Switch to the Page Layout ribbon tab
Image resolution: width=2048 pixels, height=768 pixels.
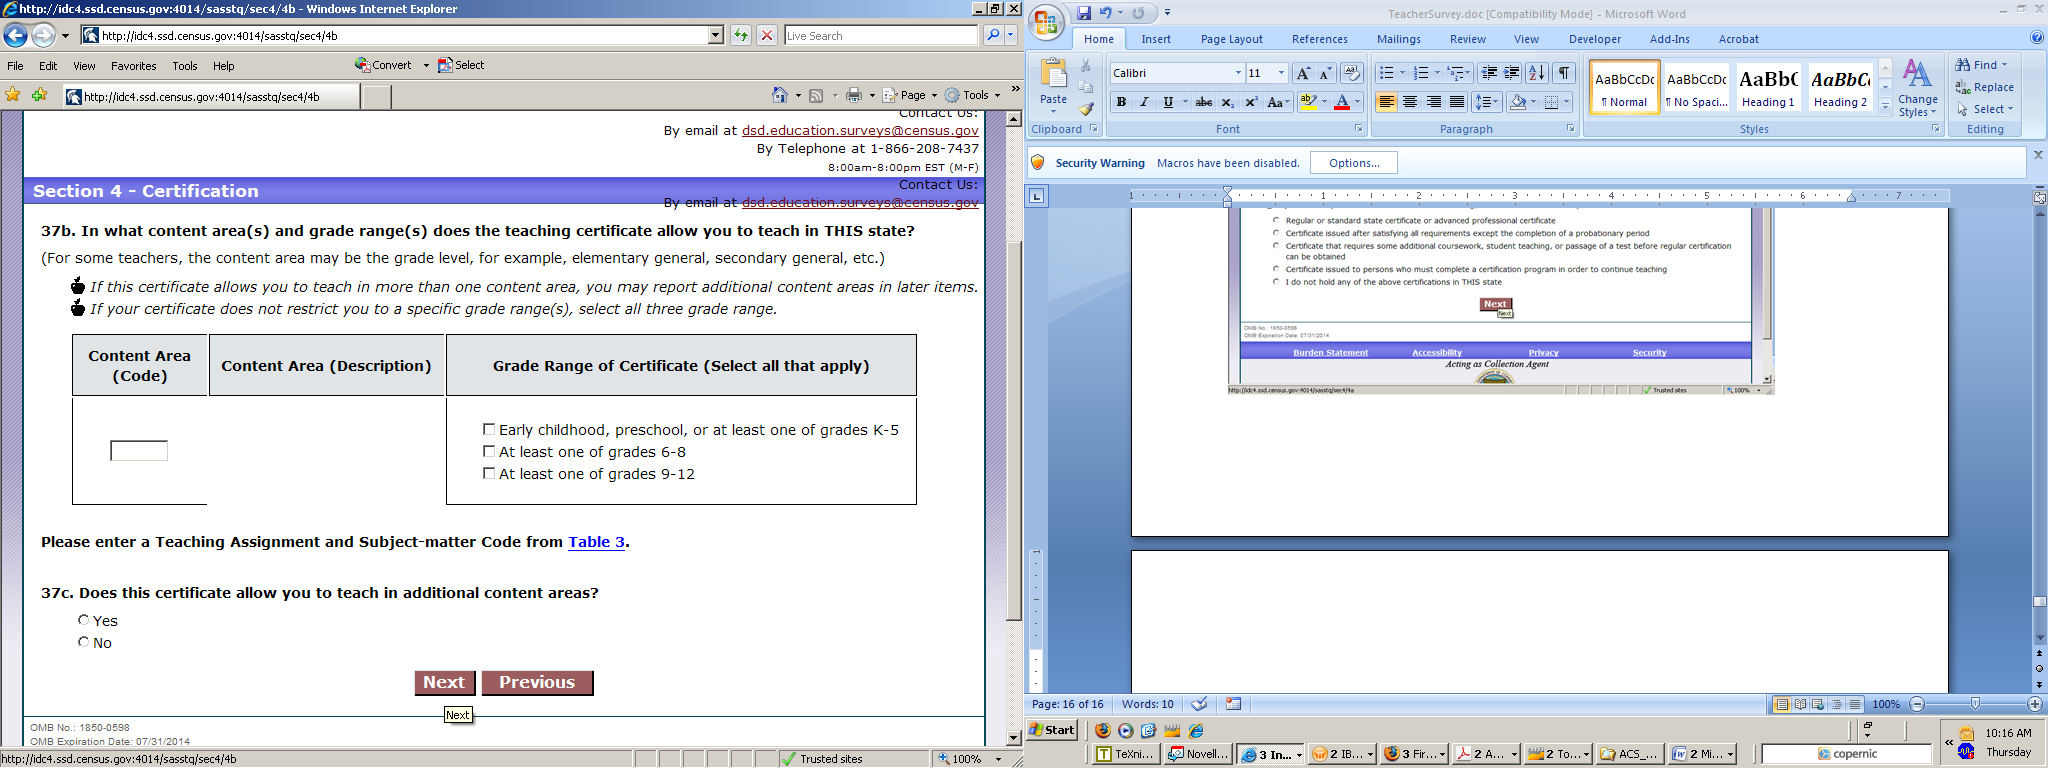tap(1231, 39)
